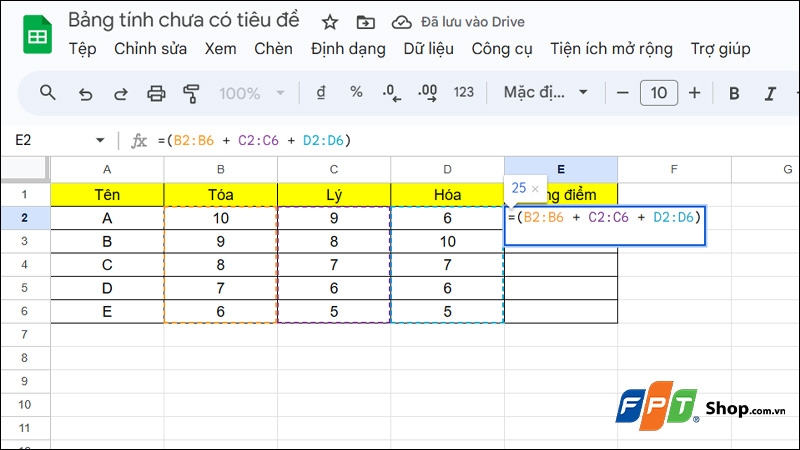
Task: Toggle italic formatting
Action: click(x=770, y=93)
